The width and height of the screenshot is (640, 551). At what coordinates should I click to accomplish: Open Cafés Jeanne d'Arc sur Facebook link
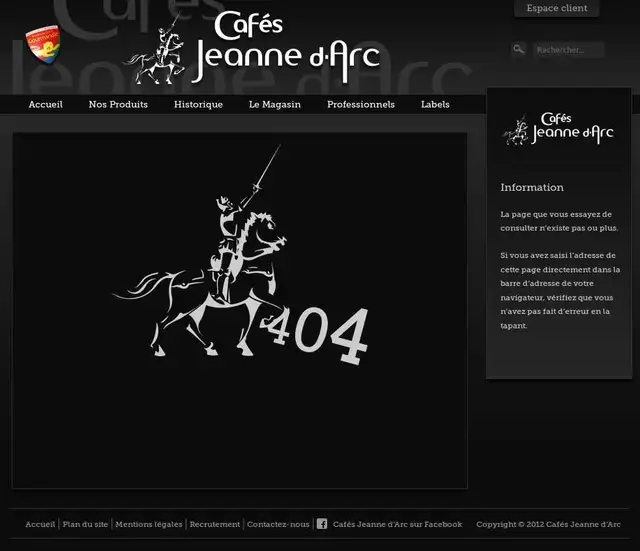[x=398, y=524]
